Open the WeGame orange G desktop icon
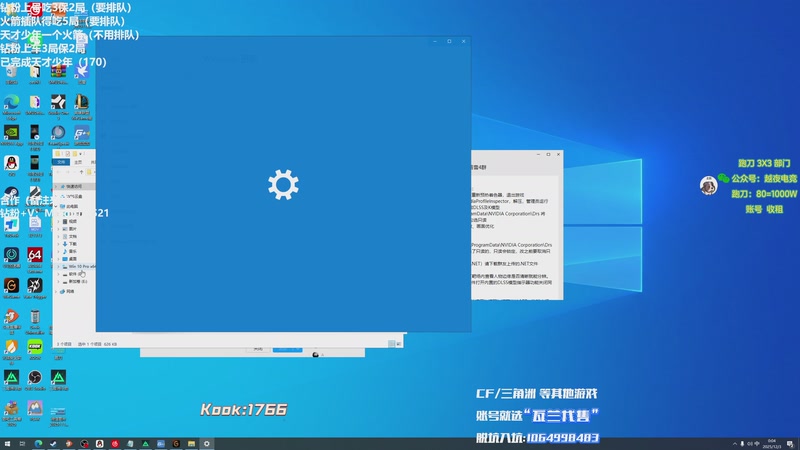This screenshot has width=800, height=450. (x=11, y=288)
